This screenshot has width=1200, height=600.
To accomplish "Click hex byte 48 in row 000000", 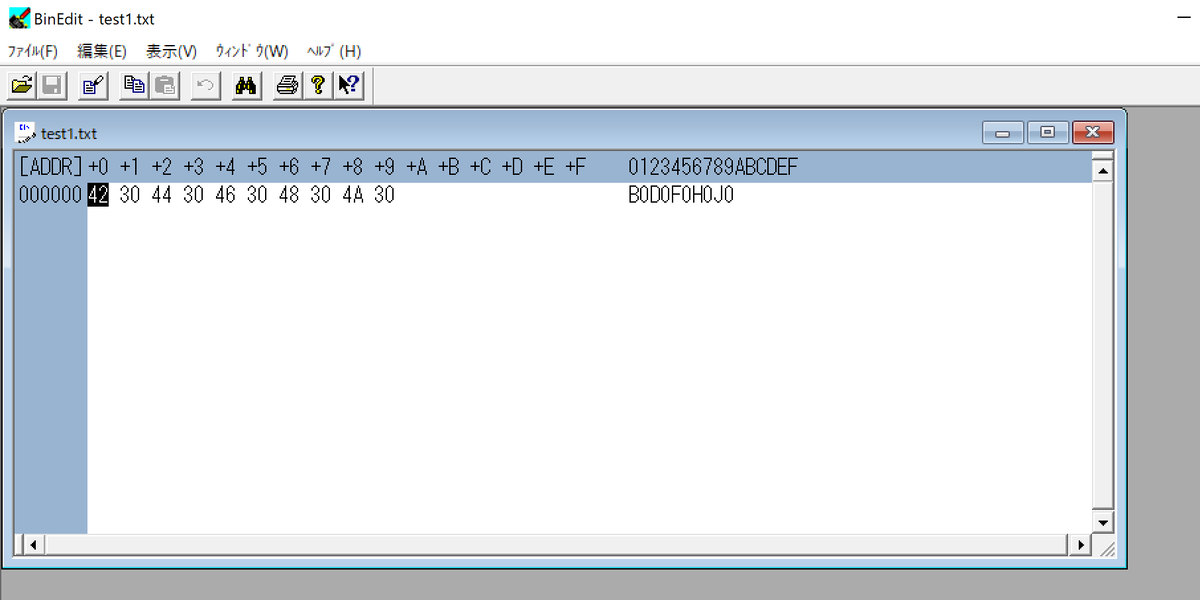I will [x=289, y=195].
